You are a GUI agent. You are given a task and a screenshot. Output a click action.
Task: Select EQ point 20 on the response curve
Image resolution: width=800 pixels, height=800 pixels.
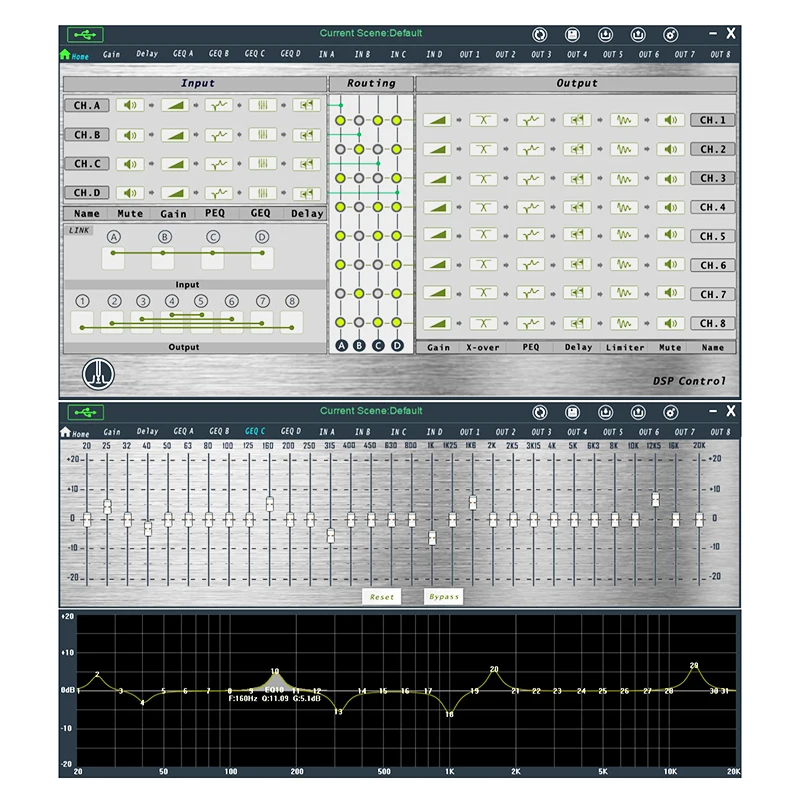pyautogui.click(x=494, y=669)
